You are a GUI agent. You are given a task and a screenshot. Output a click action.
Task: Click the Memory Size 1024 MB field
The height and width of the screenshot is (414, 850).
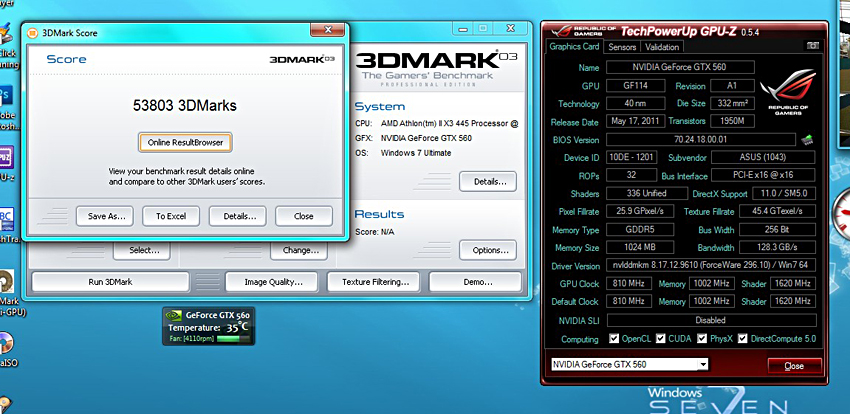click(x=640, y=248)
